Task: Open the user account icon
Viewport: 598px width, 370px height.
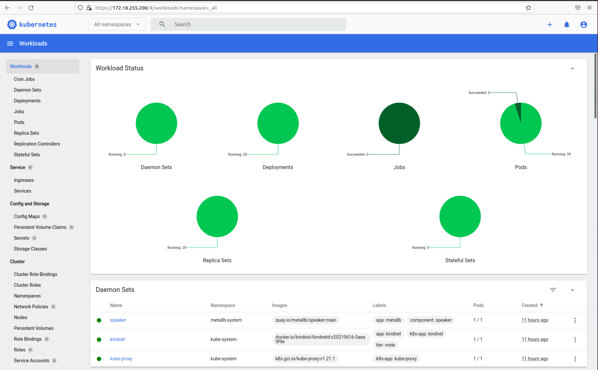Action: (584, 24)
